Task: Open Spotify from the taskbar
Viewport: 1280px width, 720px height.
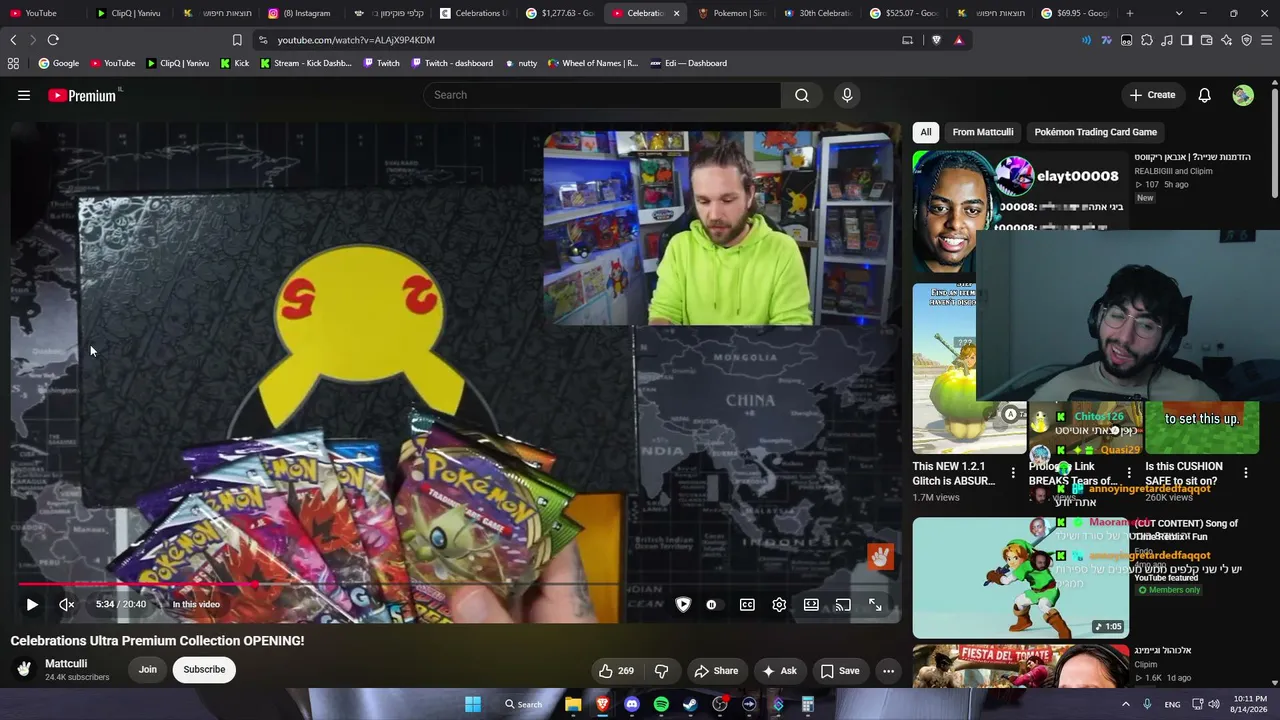Action: (661, 704)
